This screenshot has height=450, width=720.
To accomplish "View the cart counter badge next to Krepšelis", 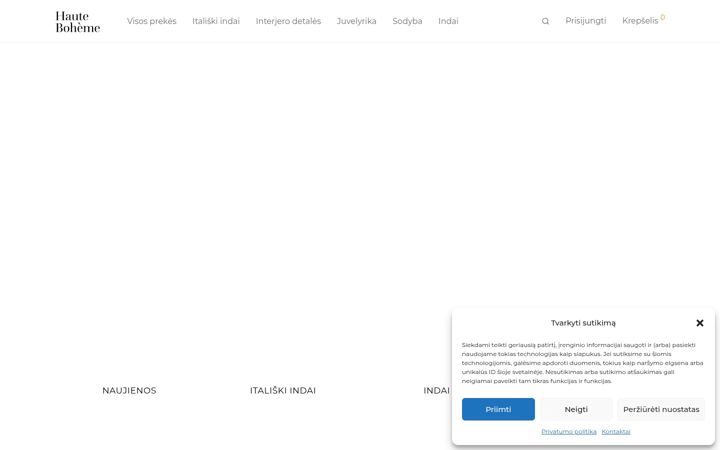I will point(663,17).
